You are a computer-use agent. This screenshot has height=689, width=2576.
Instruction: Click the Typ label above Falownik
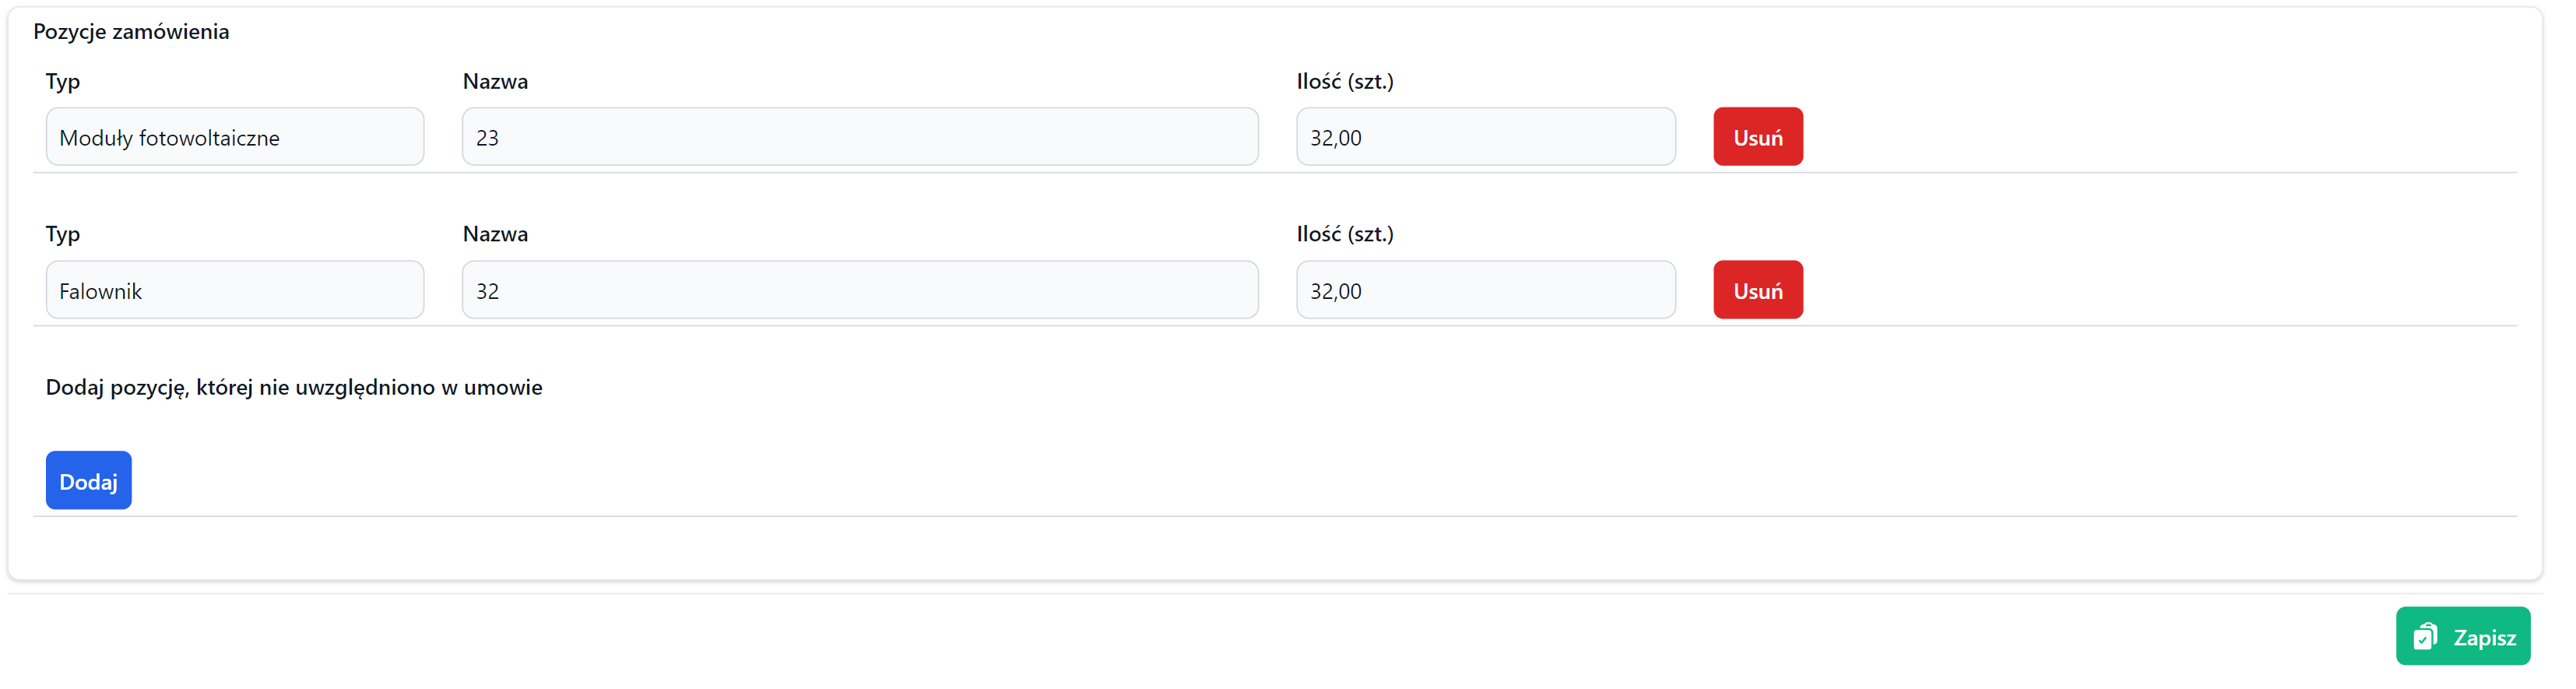point(63,234)
